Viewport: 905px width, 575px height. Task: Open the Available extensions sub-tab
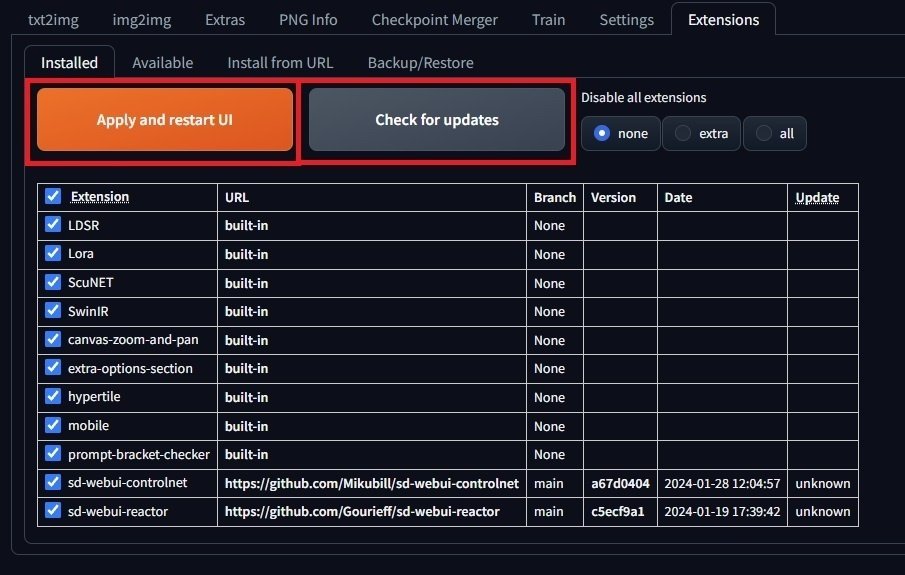(162, 62)
